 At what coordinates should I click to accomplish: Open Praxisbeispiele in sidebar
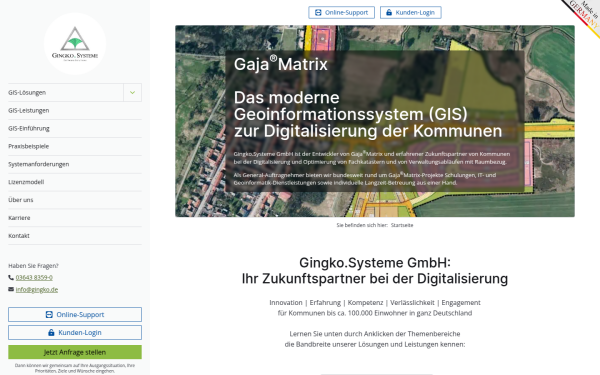[75, 146]
